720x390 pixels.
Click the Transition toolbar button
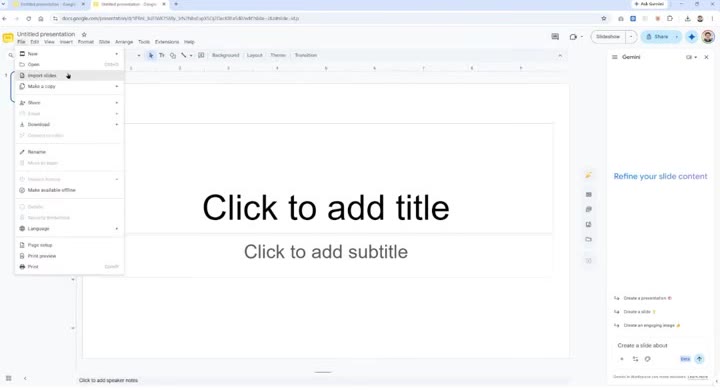pos(306,56)
